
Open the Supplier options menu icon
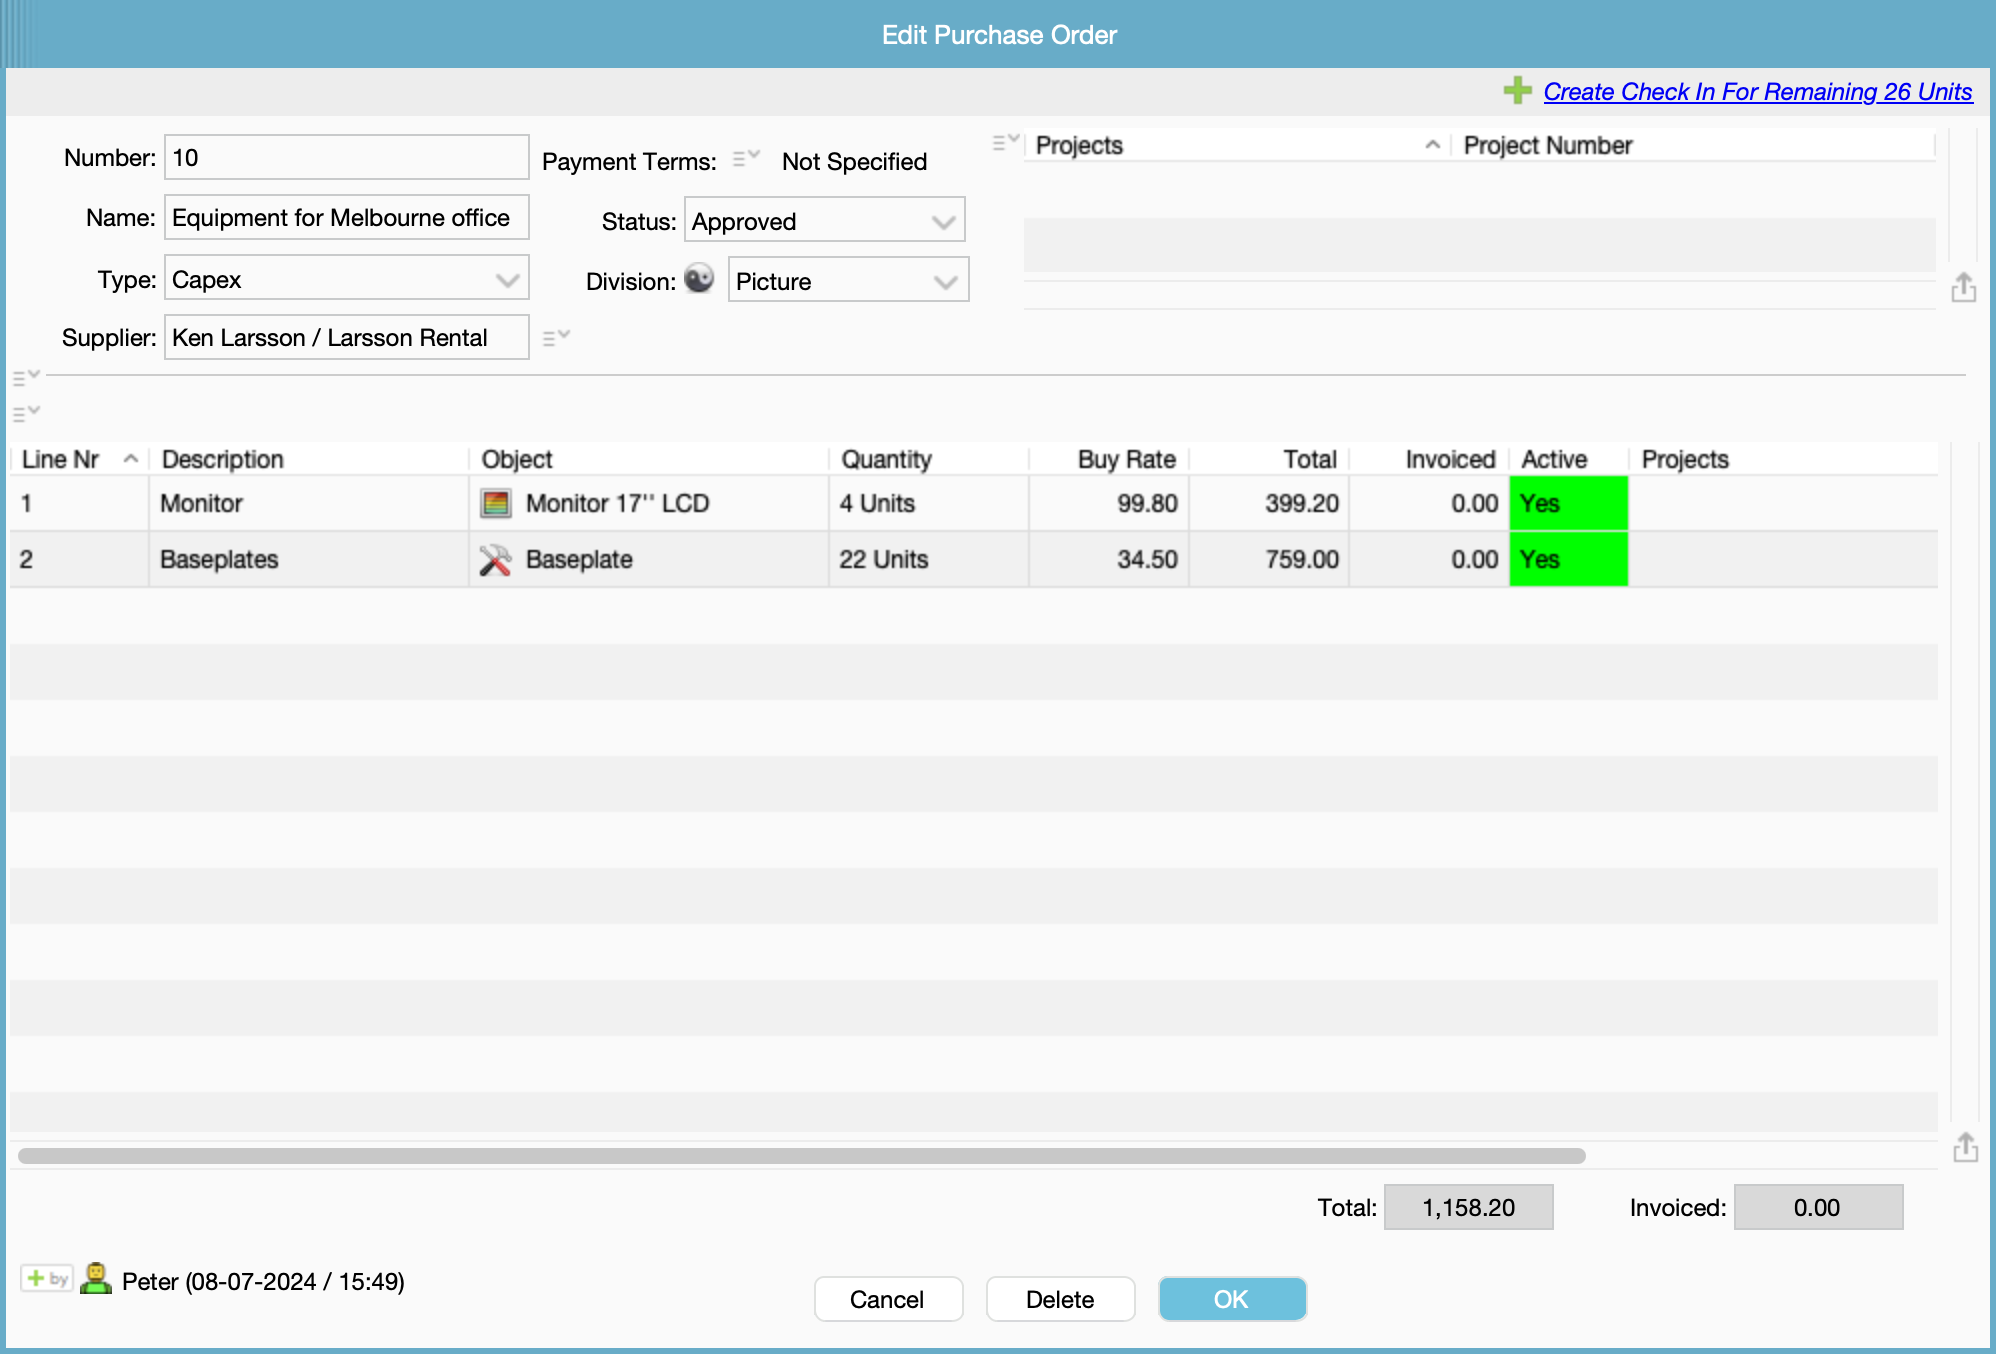(x=556, y=338)
